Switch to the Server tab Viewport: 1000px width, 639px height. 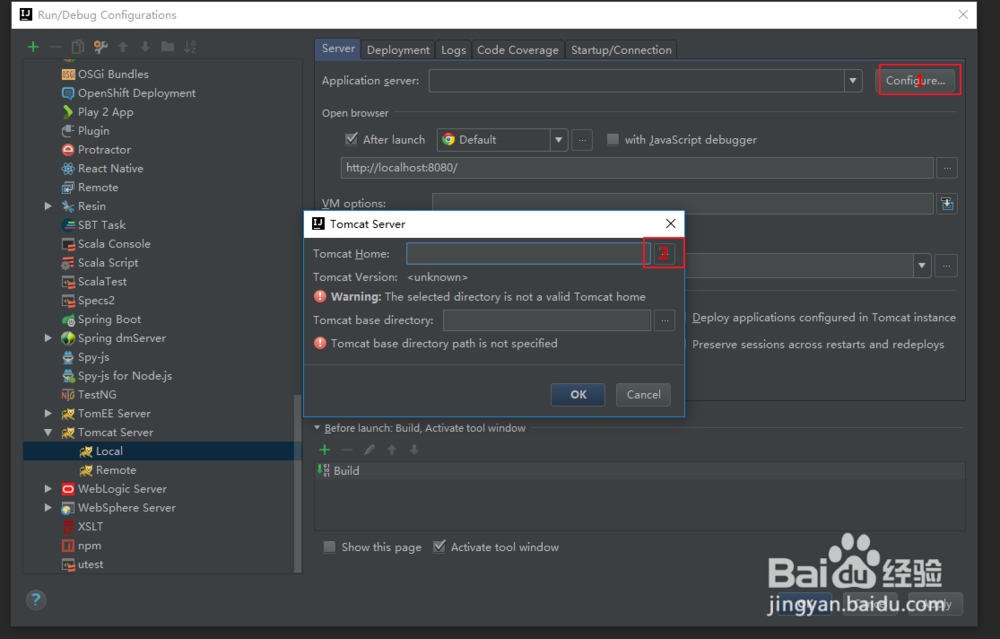tap(338, 48)
